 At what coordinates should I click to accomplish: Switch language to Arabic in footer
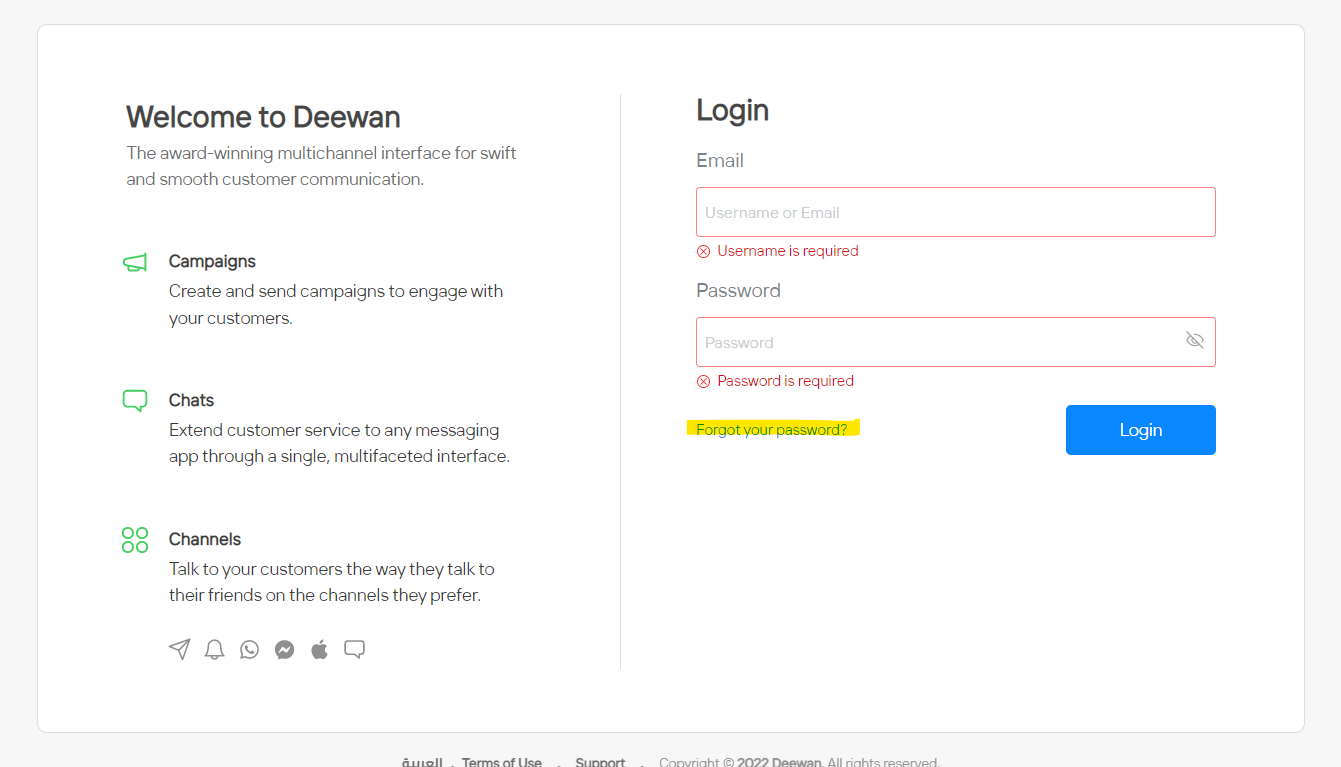pyautogui.click(x=422, y=762)
